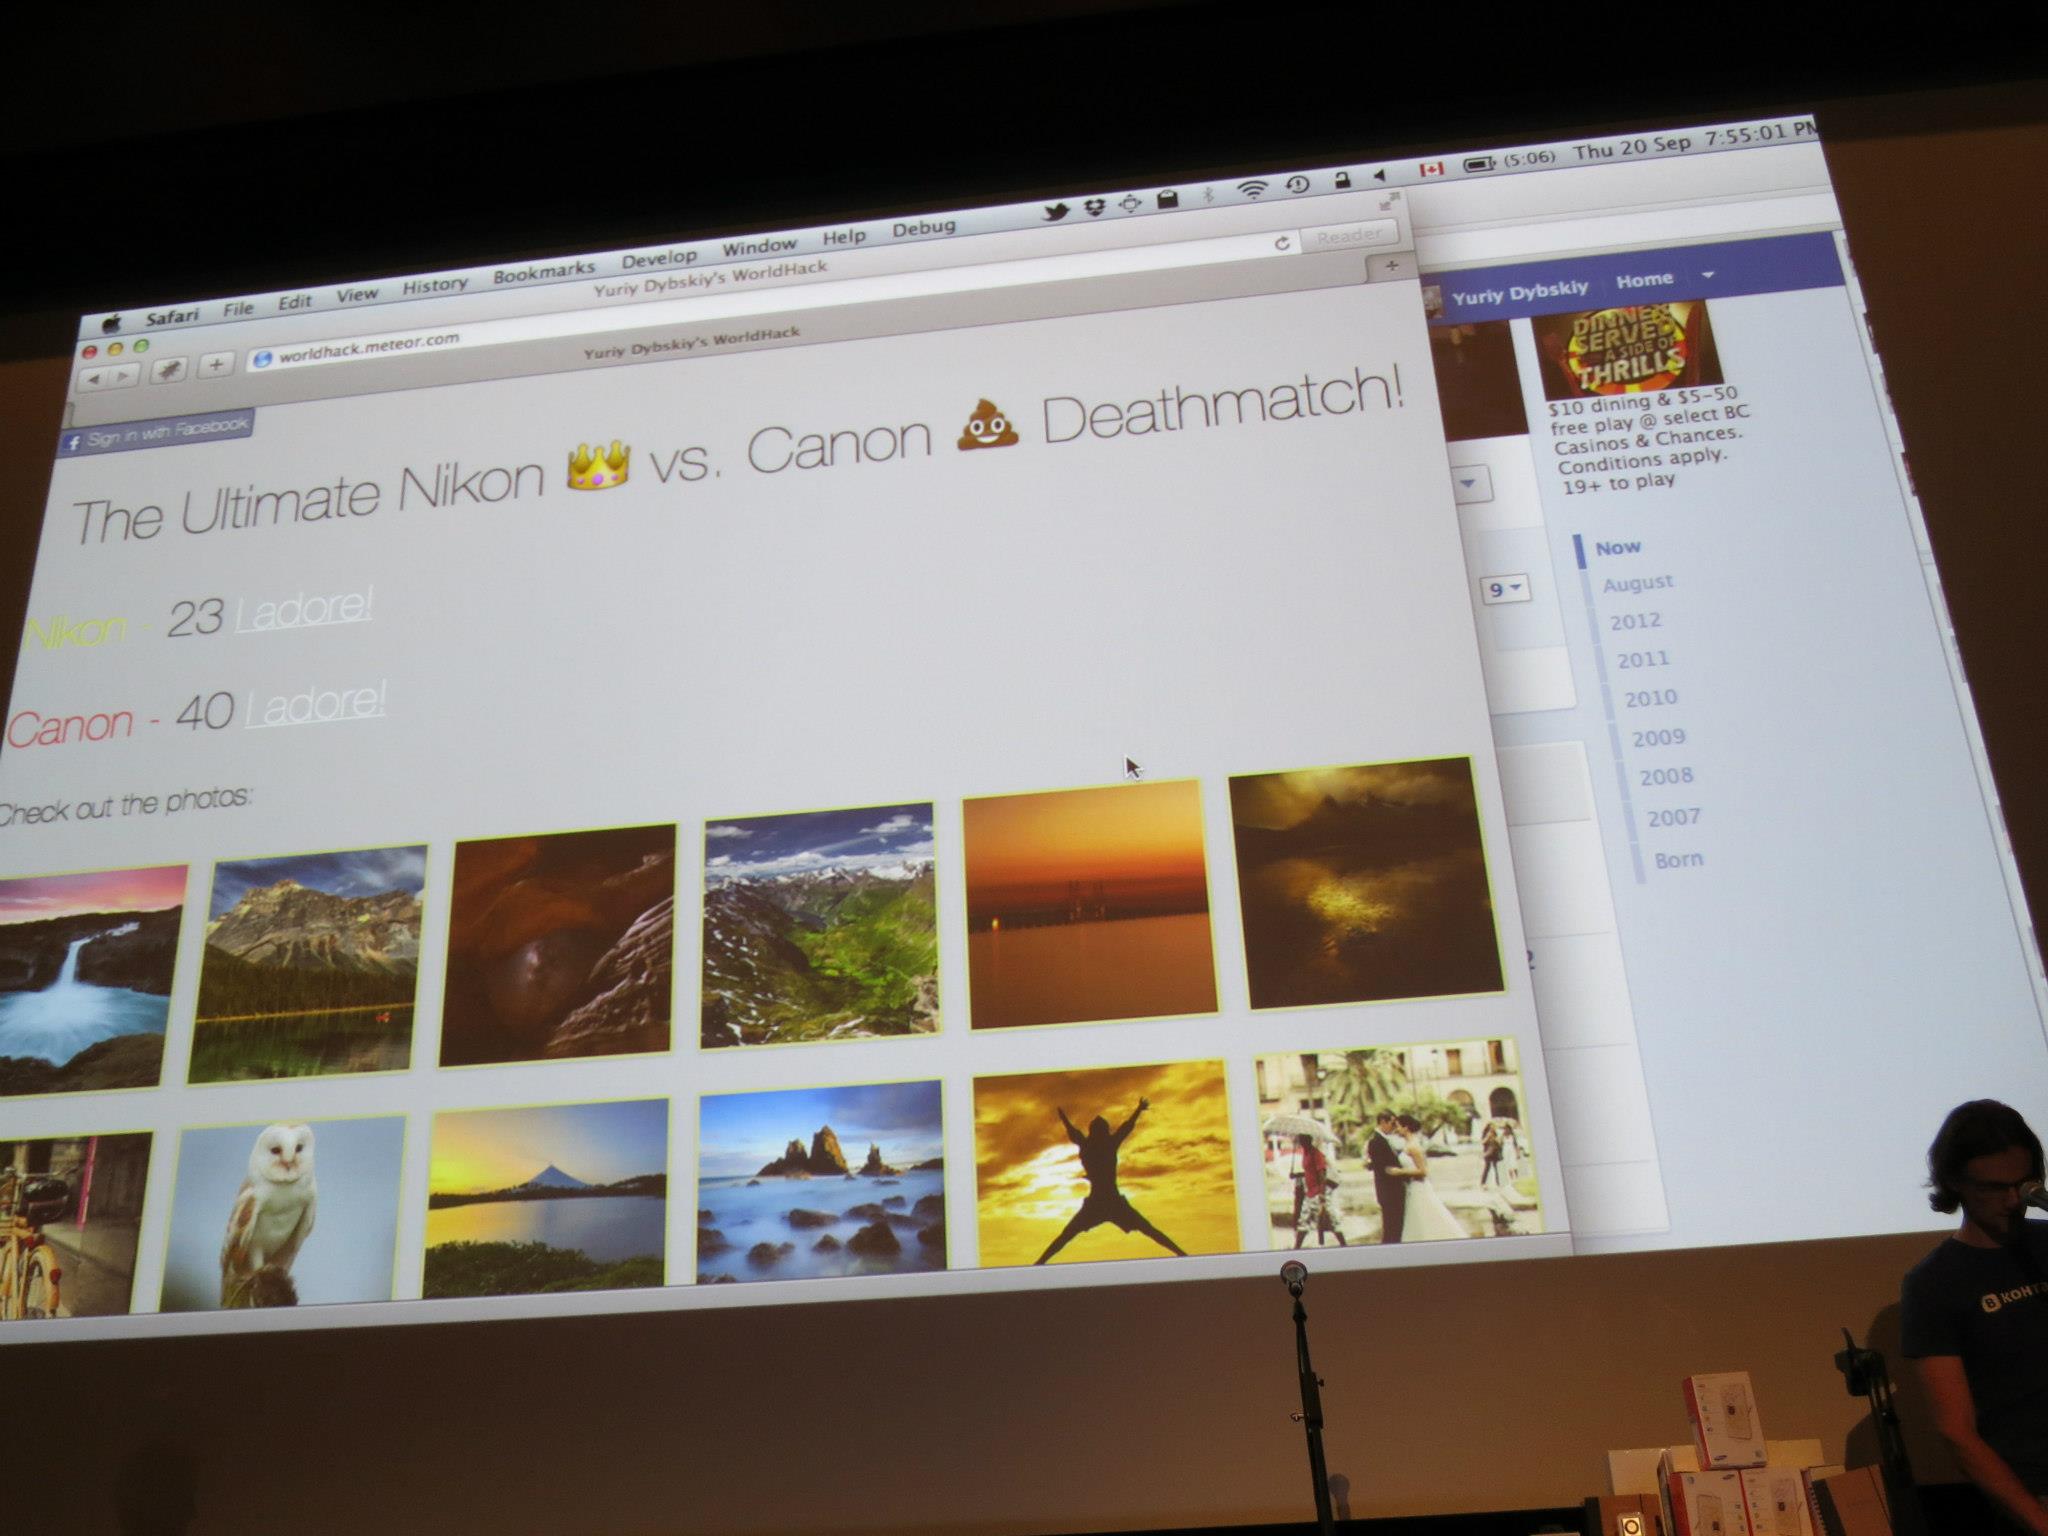Click the globe site icon in address bar
This screenshot has width=2048, height=1536.
coord(263,359)
